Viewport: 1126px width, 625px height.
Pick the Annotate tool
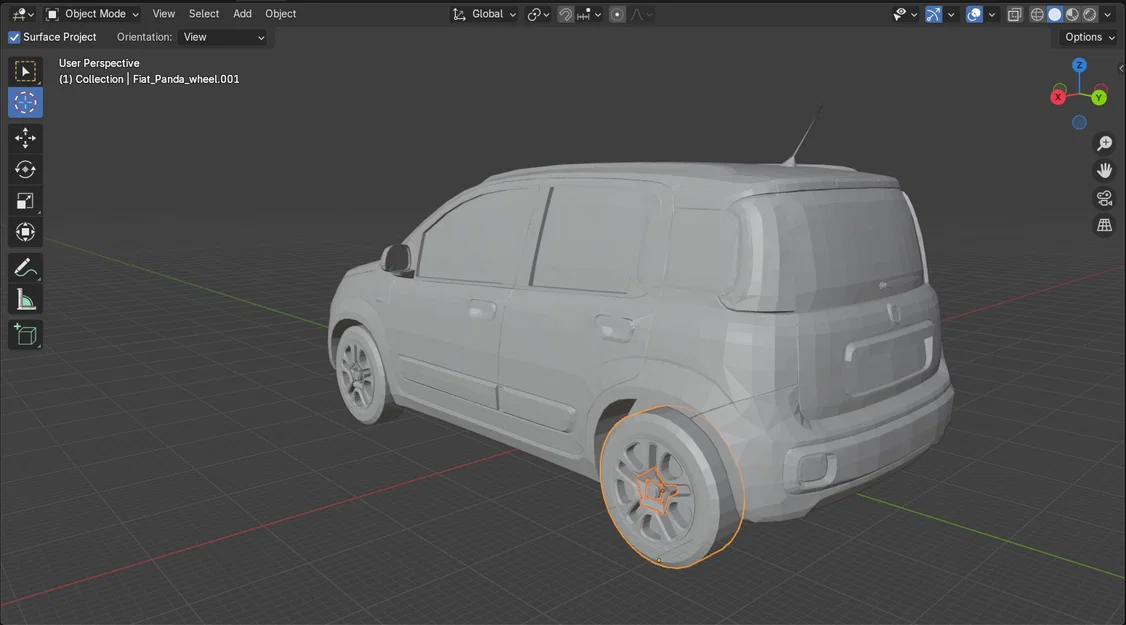25,267
